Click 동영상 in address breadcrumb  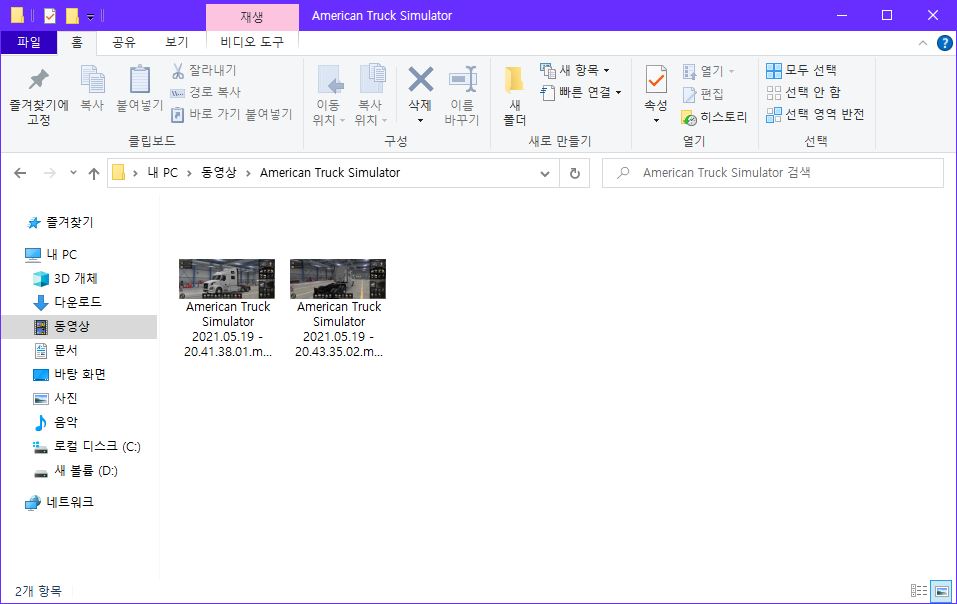point(218,173)
